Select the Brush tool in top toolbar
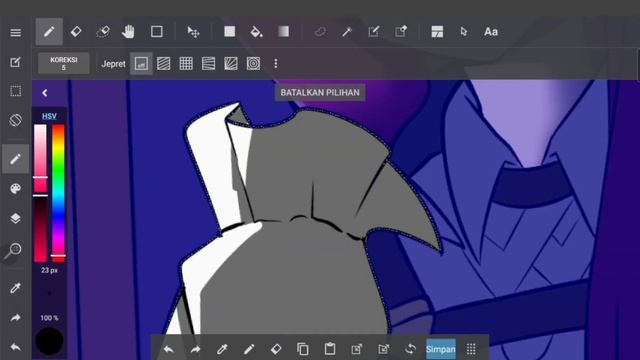The image size is (640, 360). point(49,31)
